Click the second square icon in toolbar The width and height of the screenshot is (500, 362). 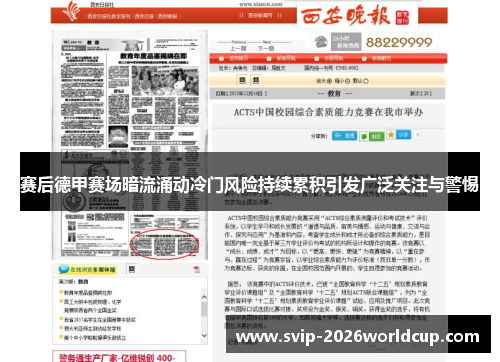tap(256, 80)
